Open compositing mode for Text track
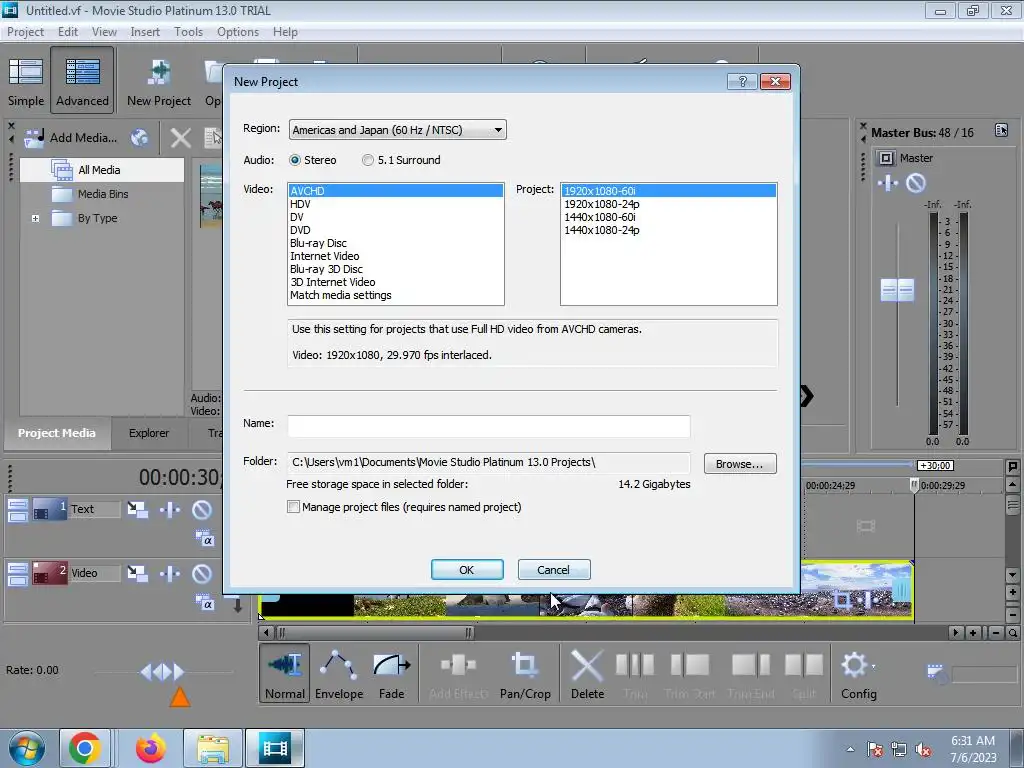 (204, 539)
